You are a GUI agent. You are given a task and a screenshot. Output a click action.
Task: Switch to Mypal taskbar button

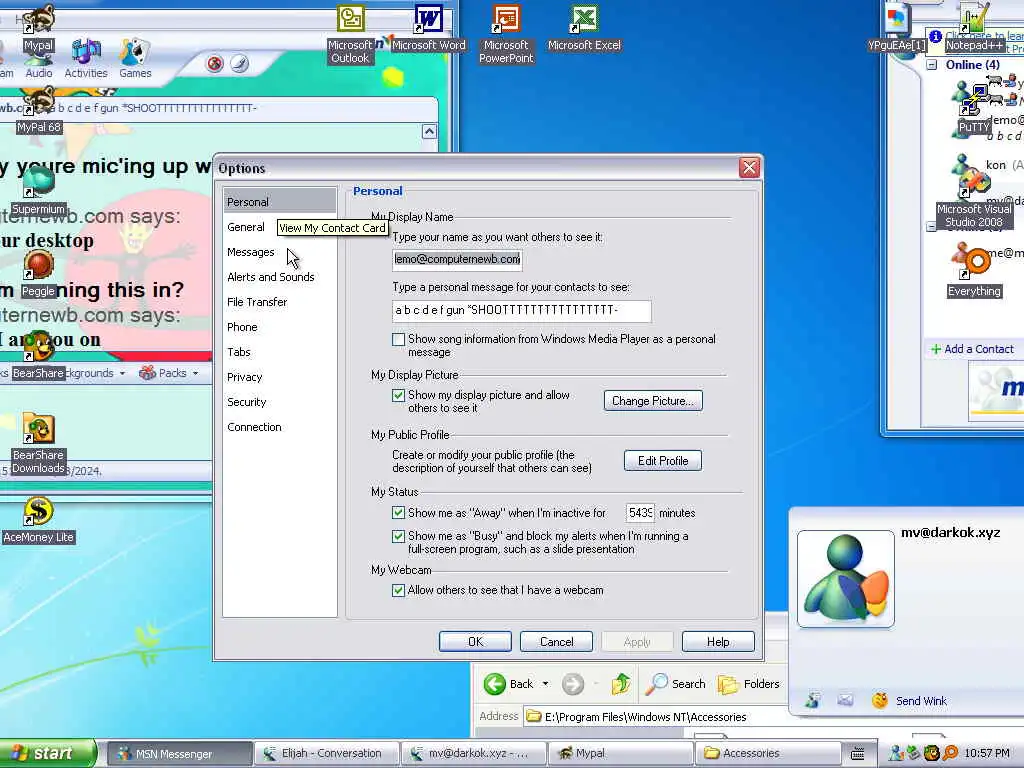click(x=620, y=753)
